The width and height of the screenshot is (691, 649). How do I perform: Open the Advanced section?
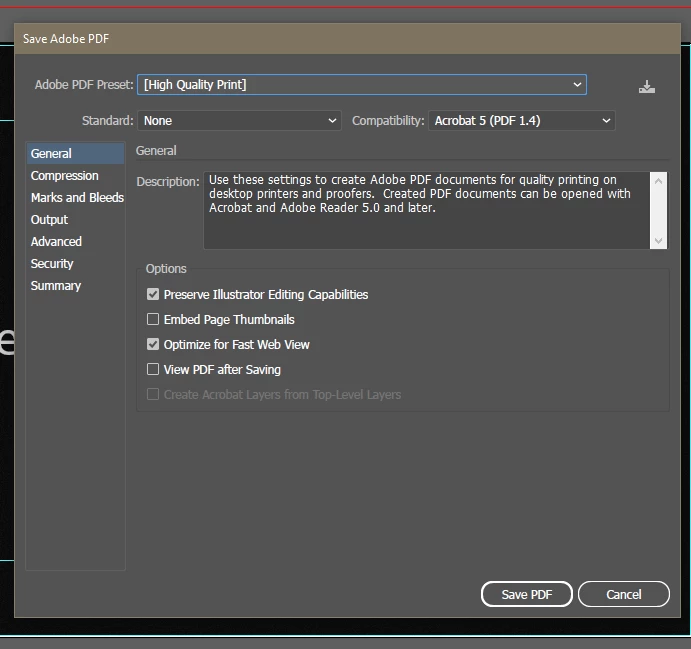click(x=75, y=241)
